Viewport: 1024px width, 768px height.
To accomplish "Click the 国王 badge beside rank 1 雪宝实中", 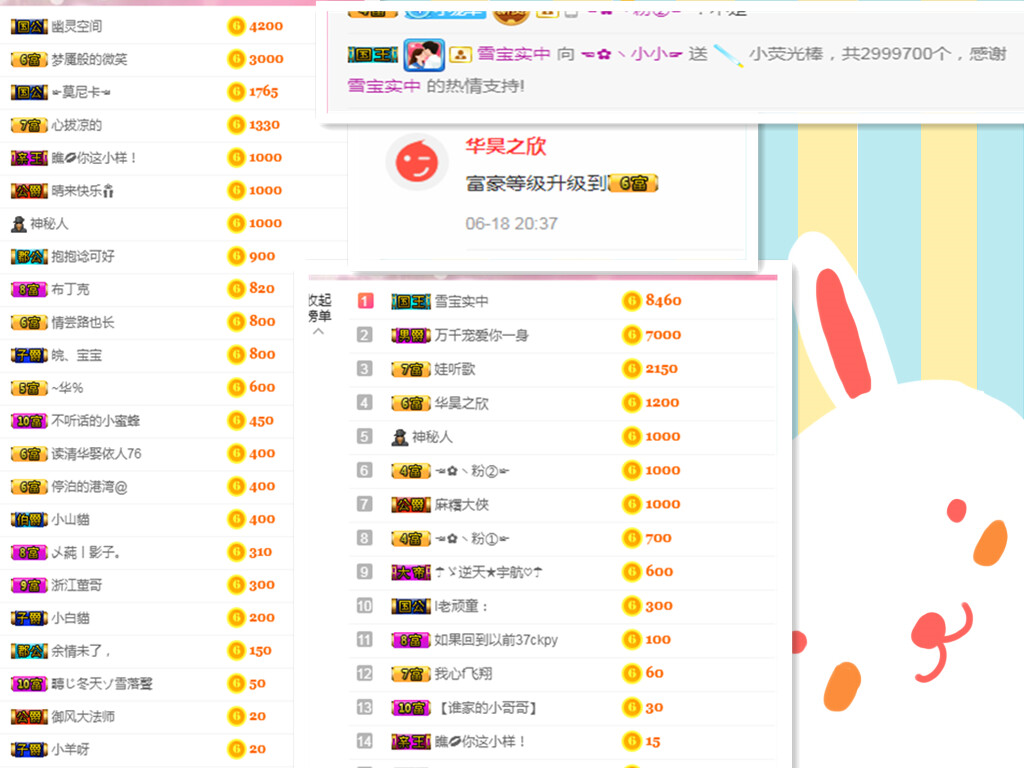I will point(410,301).
